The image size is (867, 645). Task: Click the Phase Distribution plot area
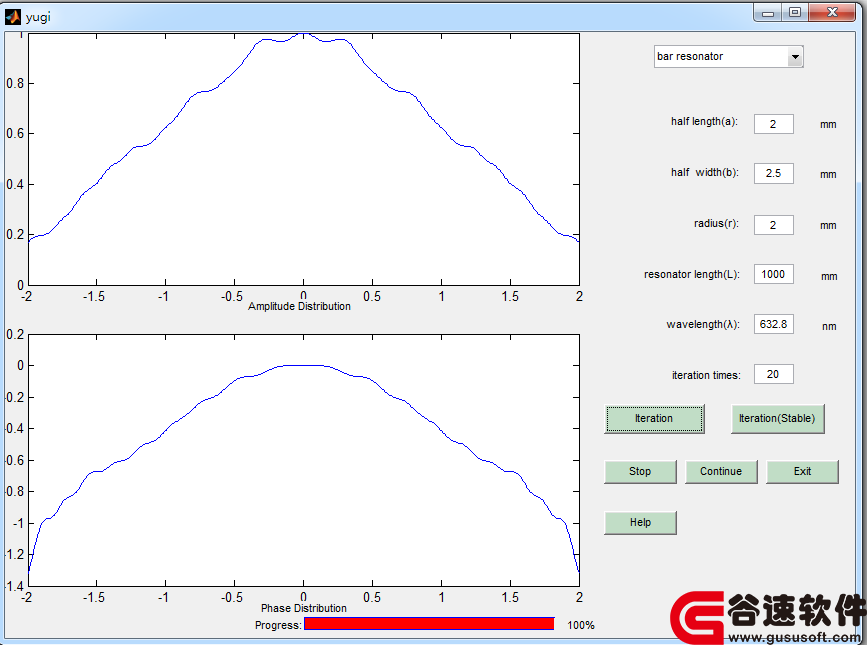point(304,460)
